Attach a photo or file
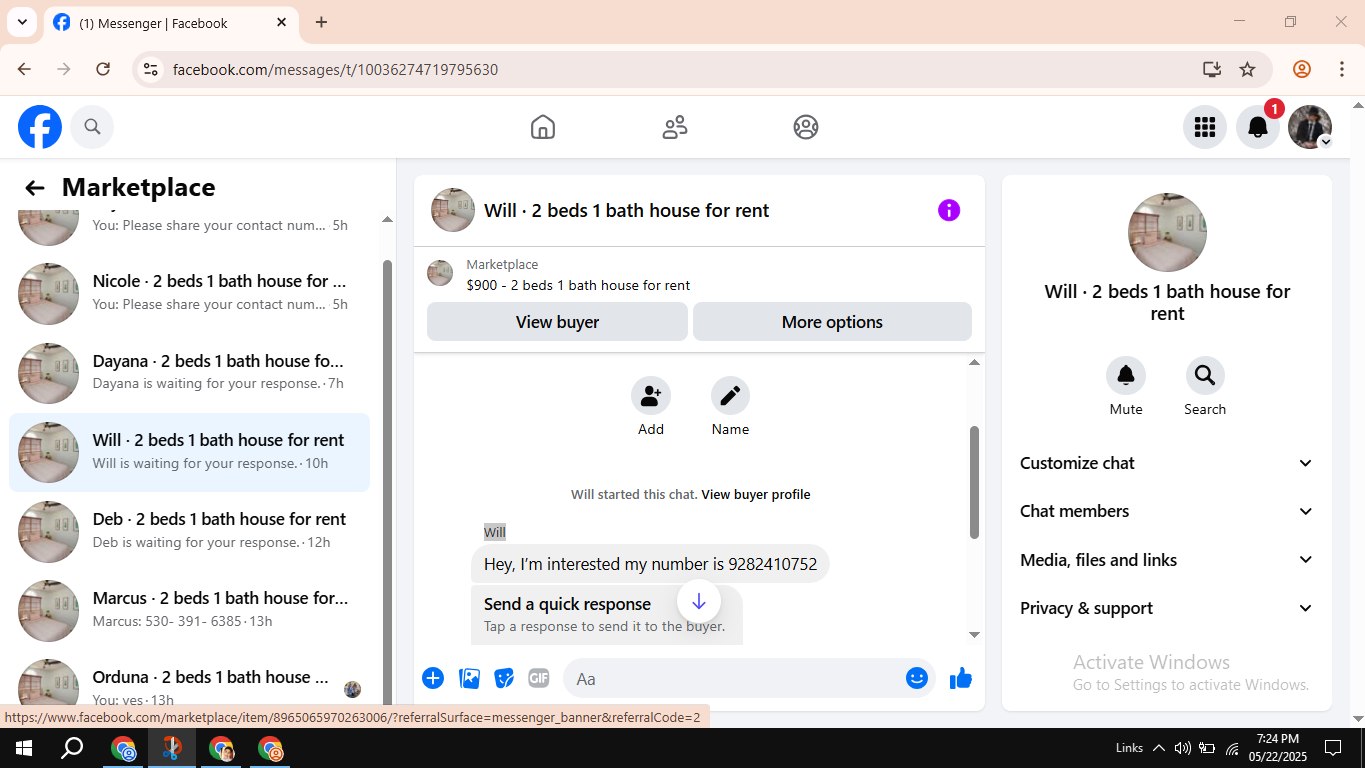 coord(469,678)
